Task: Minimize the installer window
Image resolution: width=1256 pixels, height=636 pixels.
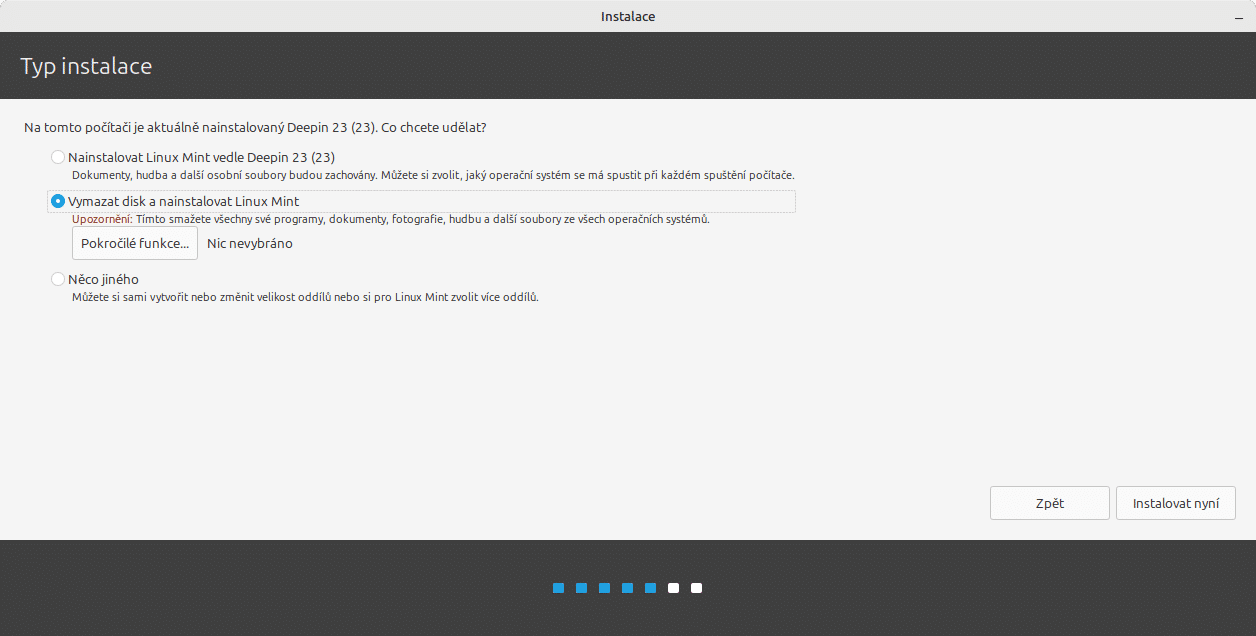Action: click(x=1238, y=16)
